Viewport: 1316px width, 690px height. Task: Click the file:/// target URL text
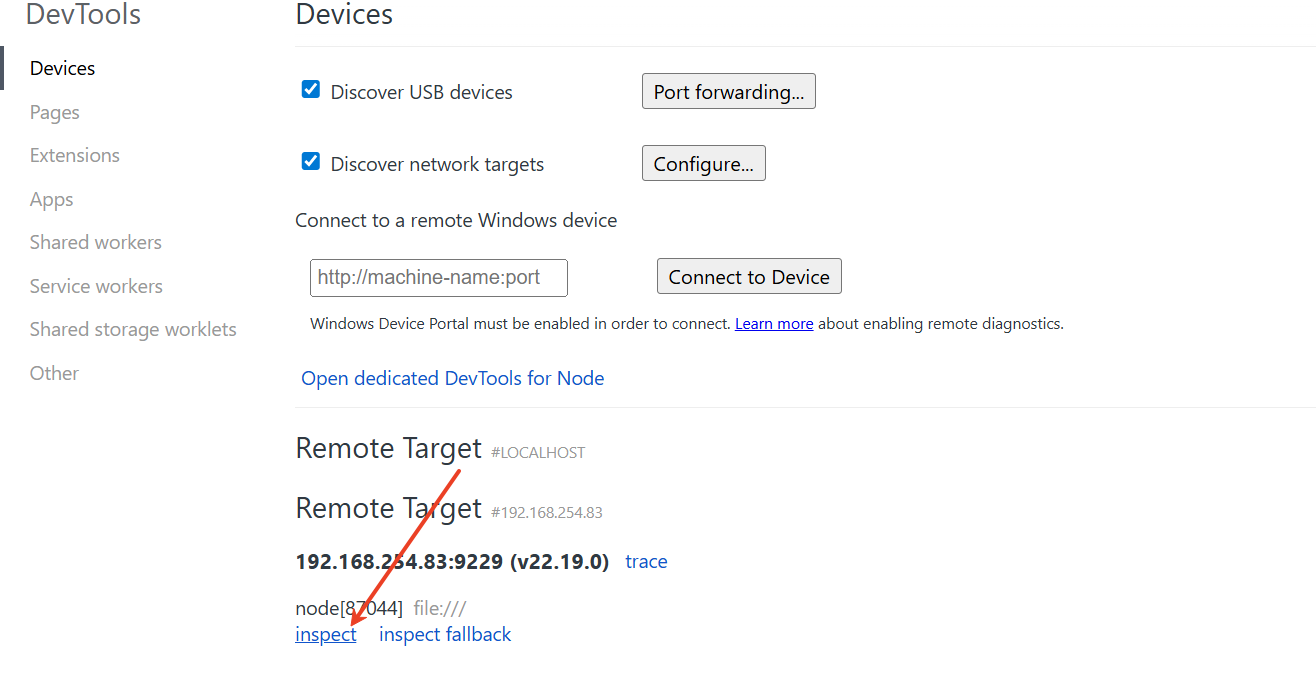pyautogui.click(x=440, y=608)
